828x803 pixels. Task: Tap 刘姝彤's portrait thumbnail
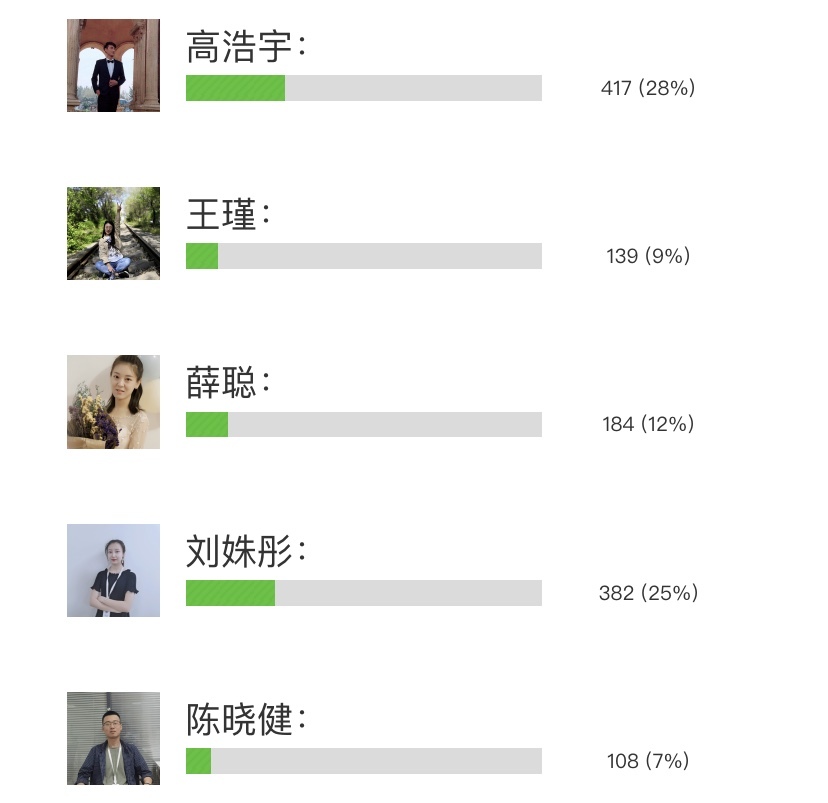coord(113,570)
